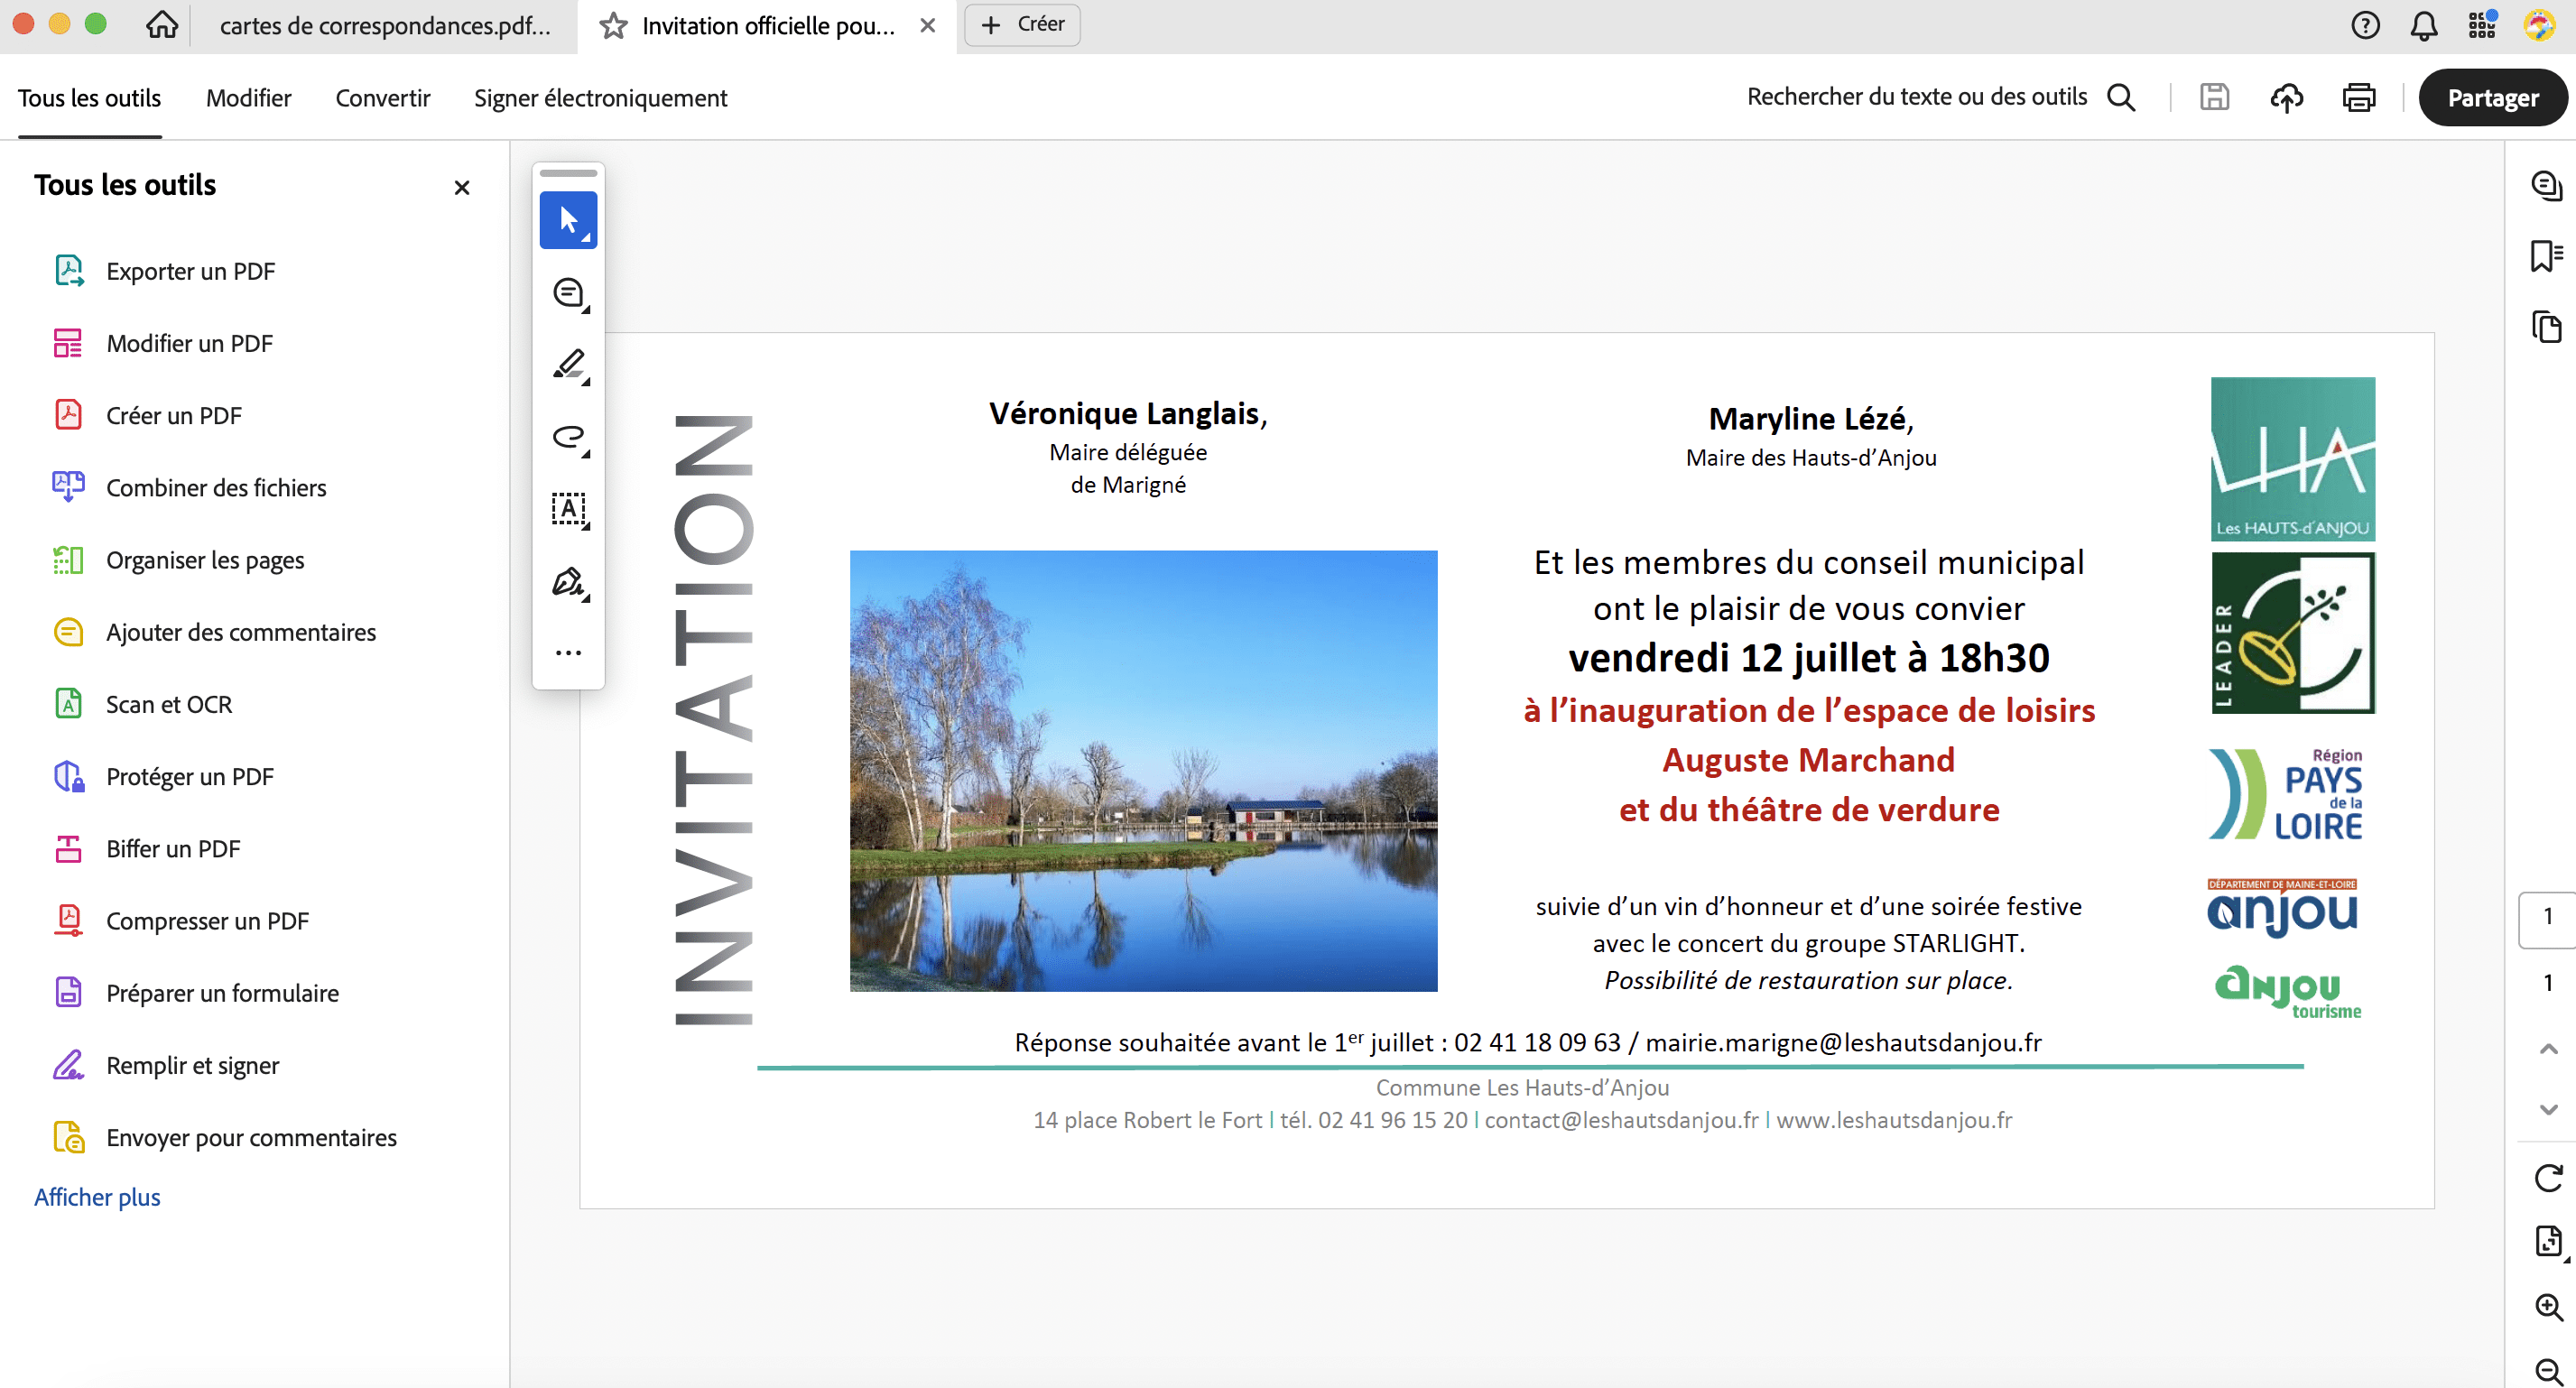
Task: Click the macOS green fullscreen button
Action: click(x=96, y=24)
